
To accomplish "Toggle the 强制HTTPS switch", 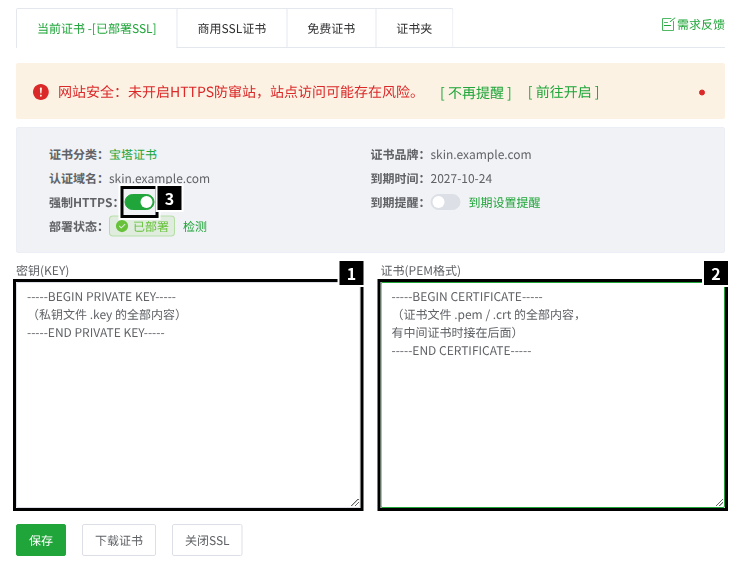I will coord(139,202).
